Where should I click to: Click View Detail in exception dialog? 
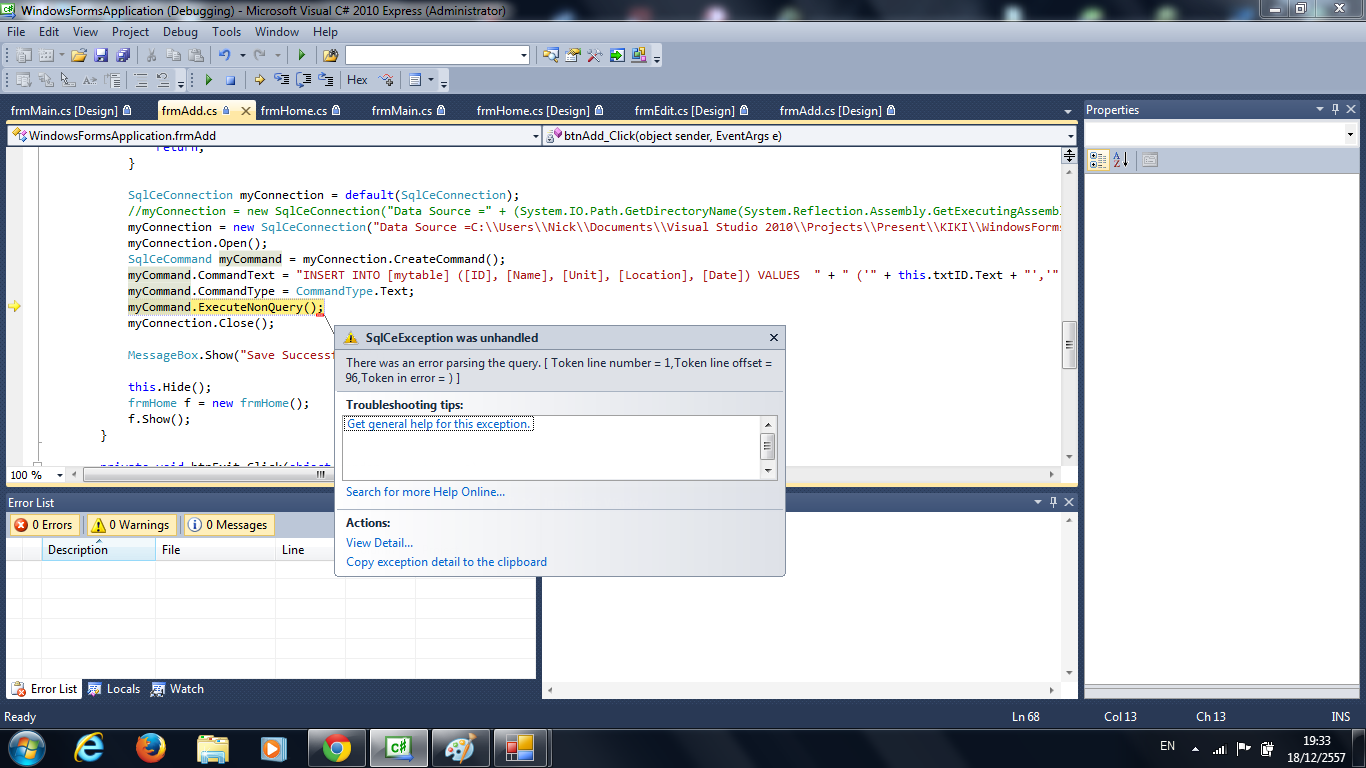click(379, 543)
